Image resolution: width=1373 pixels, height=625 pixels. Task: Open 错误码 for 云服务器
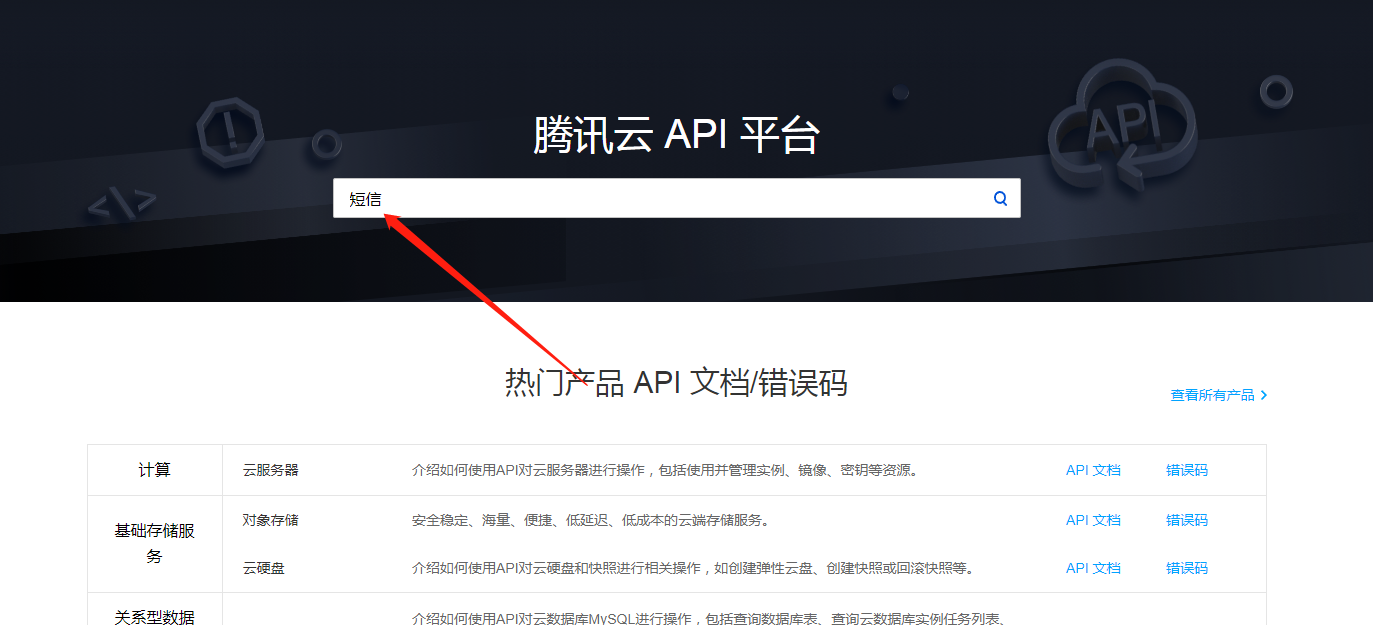pos(1187,470)
